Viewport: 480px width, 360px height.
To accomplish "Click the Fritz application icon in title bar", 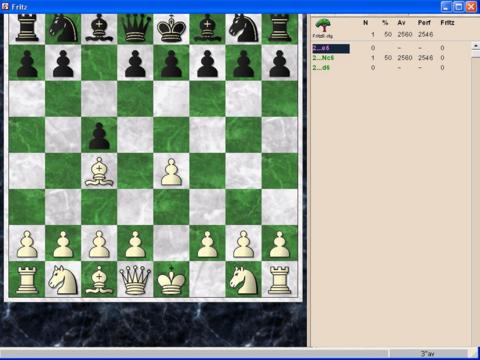I will 5,6.
